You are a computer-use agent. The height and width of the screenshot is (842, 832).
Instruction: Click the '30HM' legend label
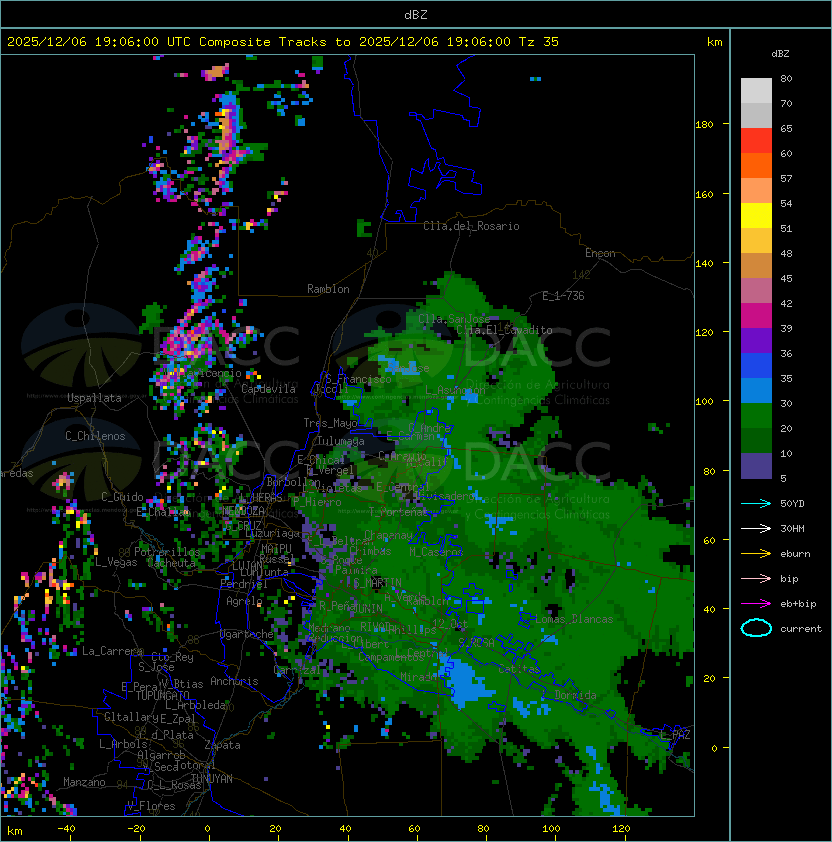point(792,528)
